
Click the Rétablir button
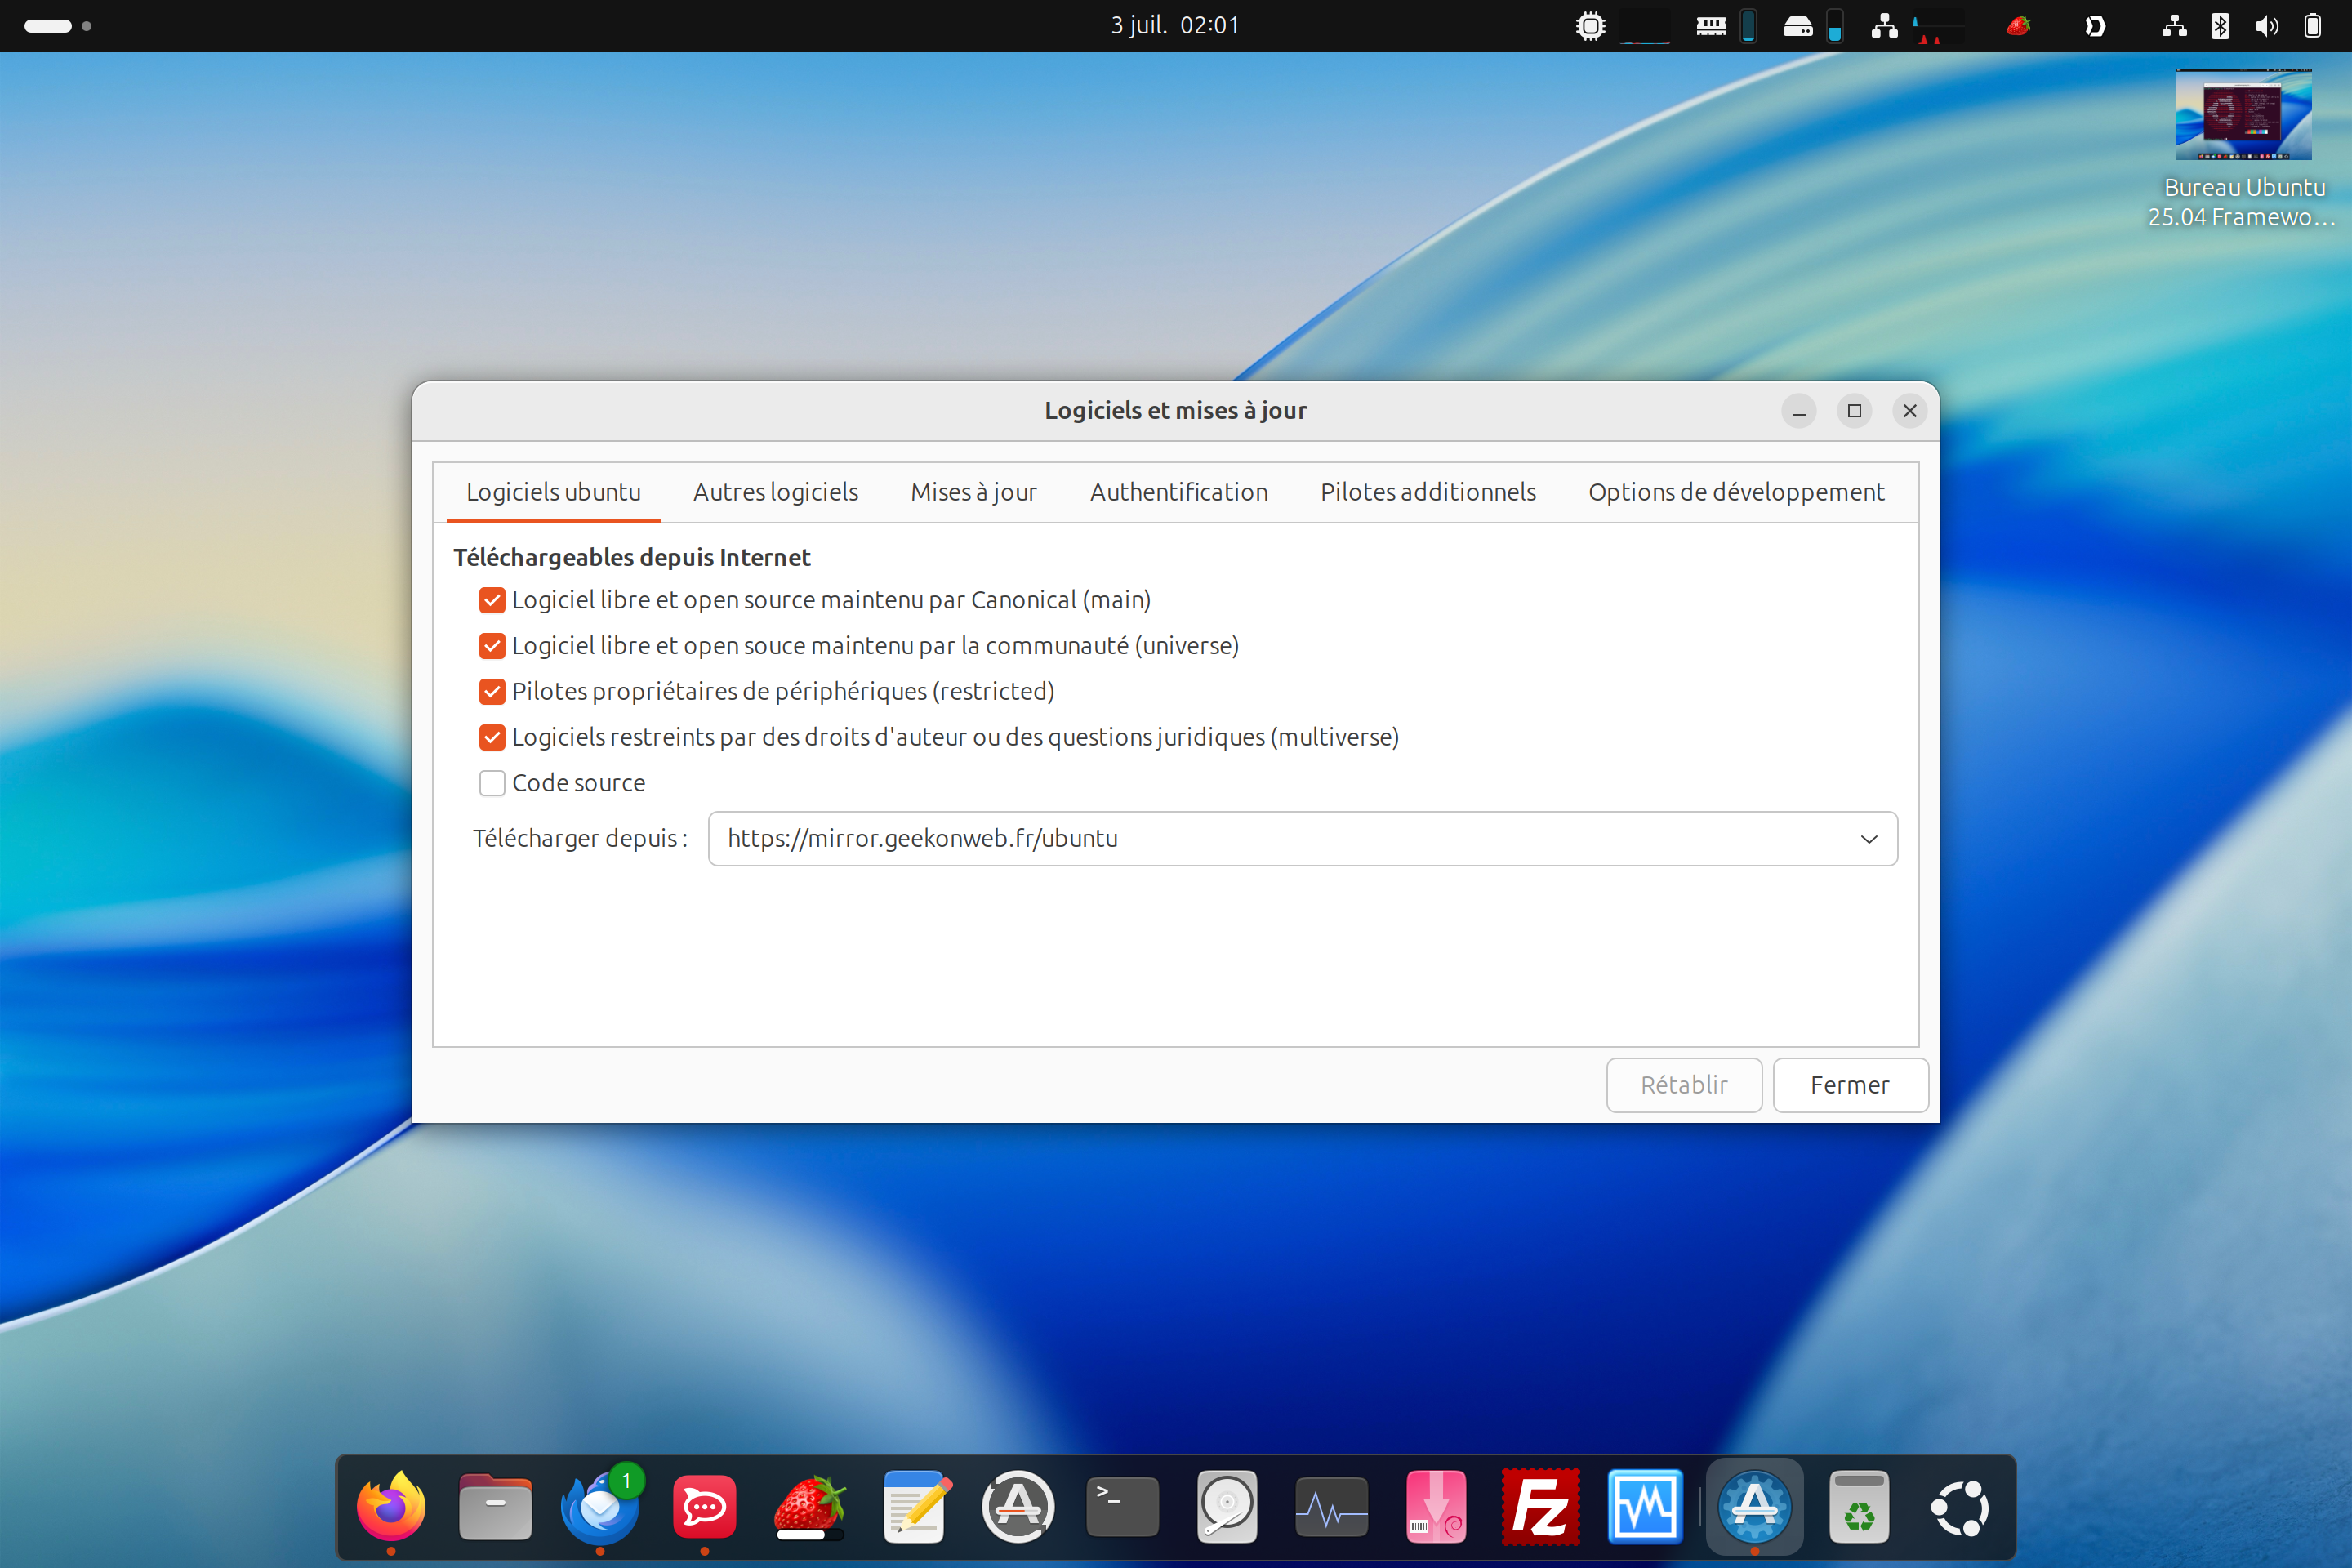[x=1683, y=1085]
